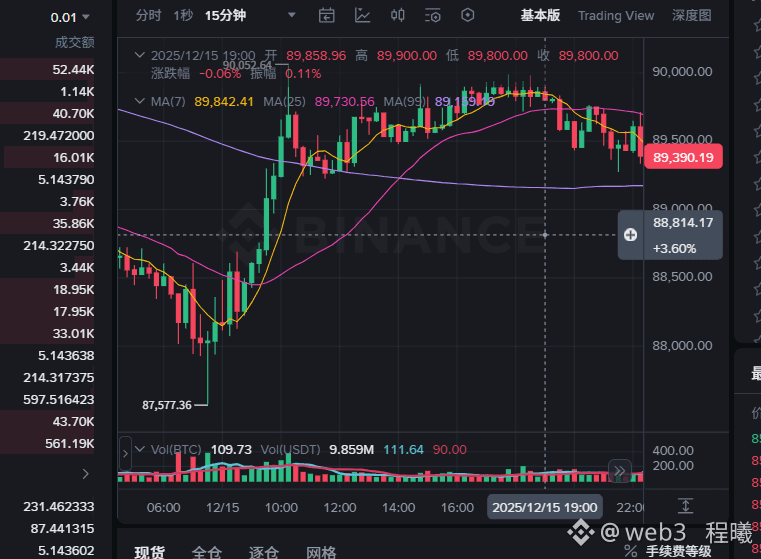Click the 597.516423 order book row

coord(48,399)
